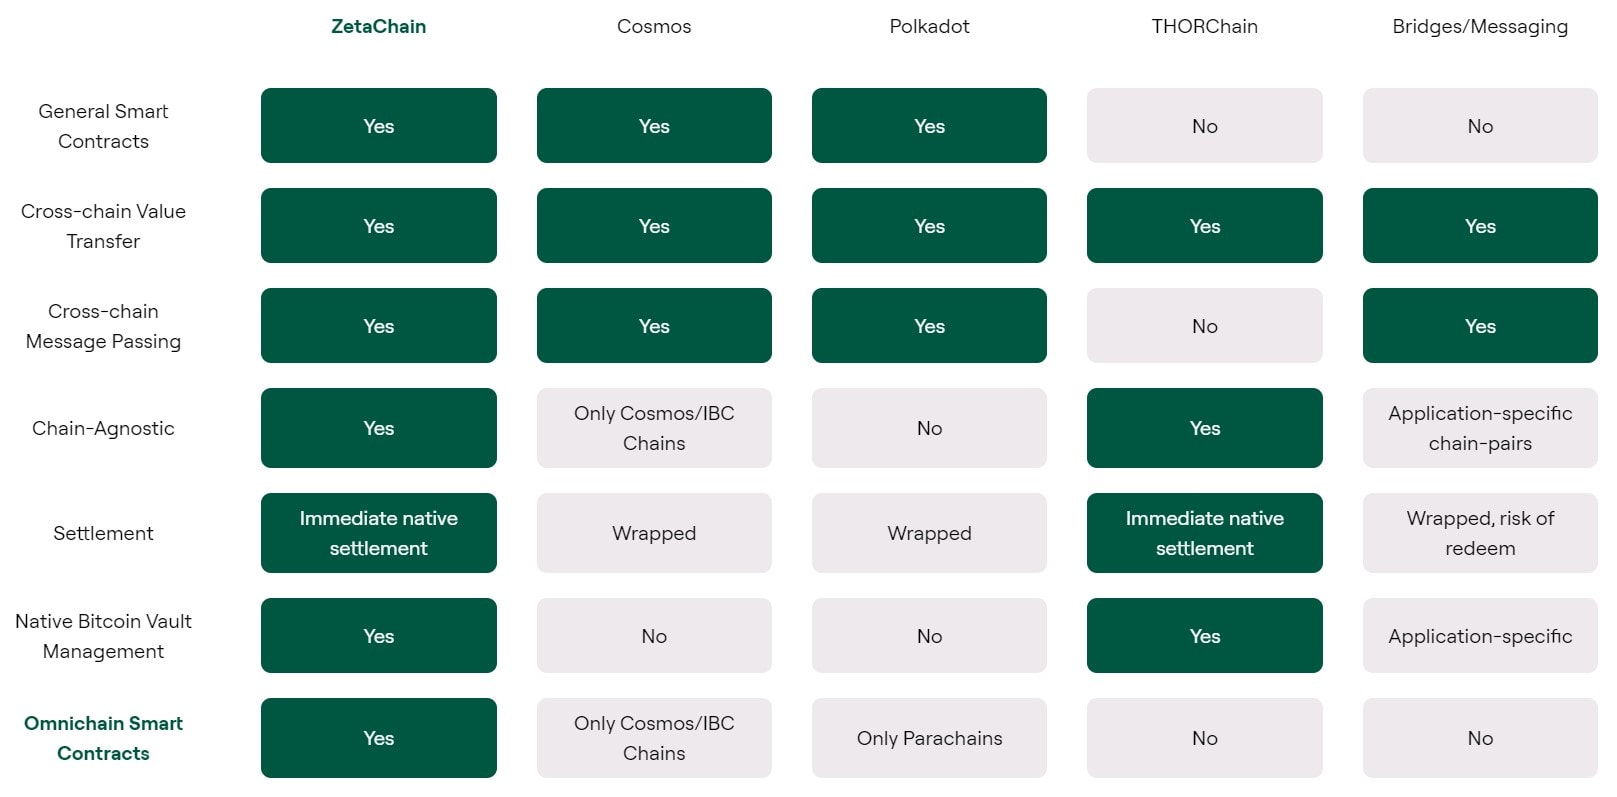The width and height of the screenshot is (1617, 797).
Task: Select the THORChain column header
Action: (x=1204, y=27)
